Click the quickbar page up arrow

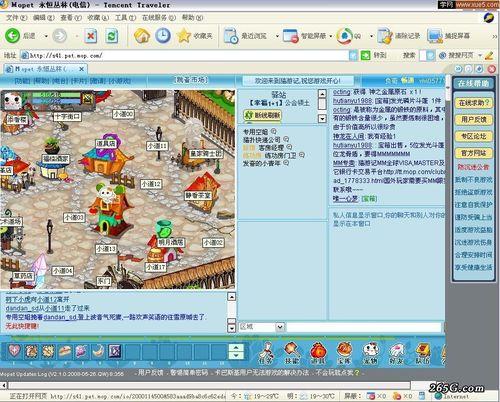click(236, 348)
